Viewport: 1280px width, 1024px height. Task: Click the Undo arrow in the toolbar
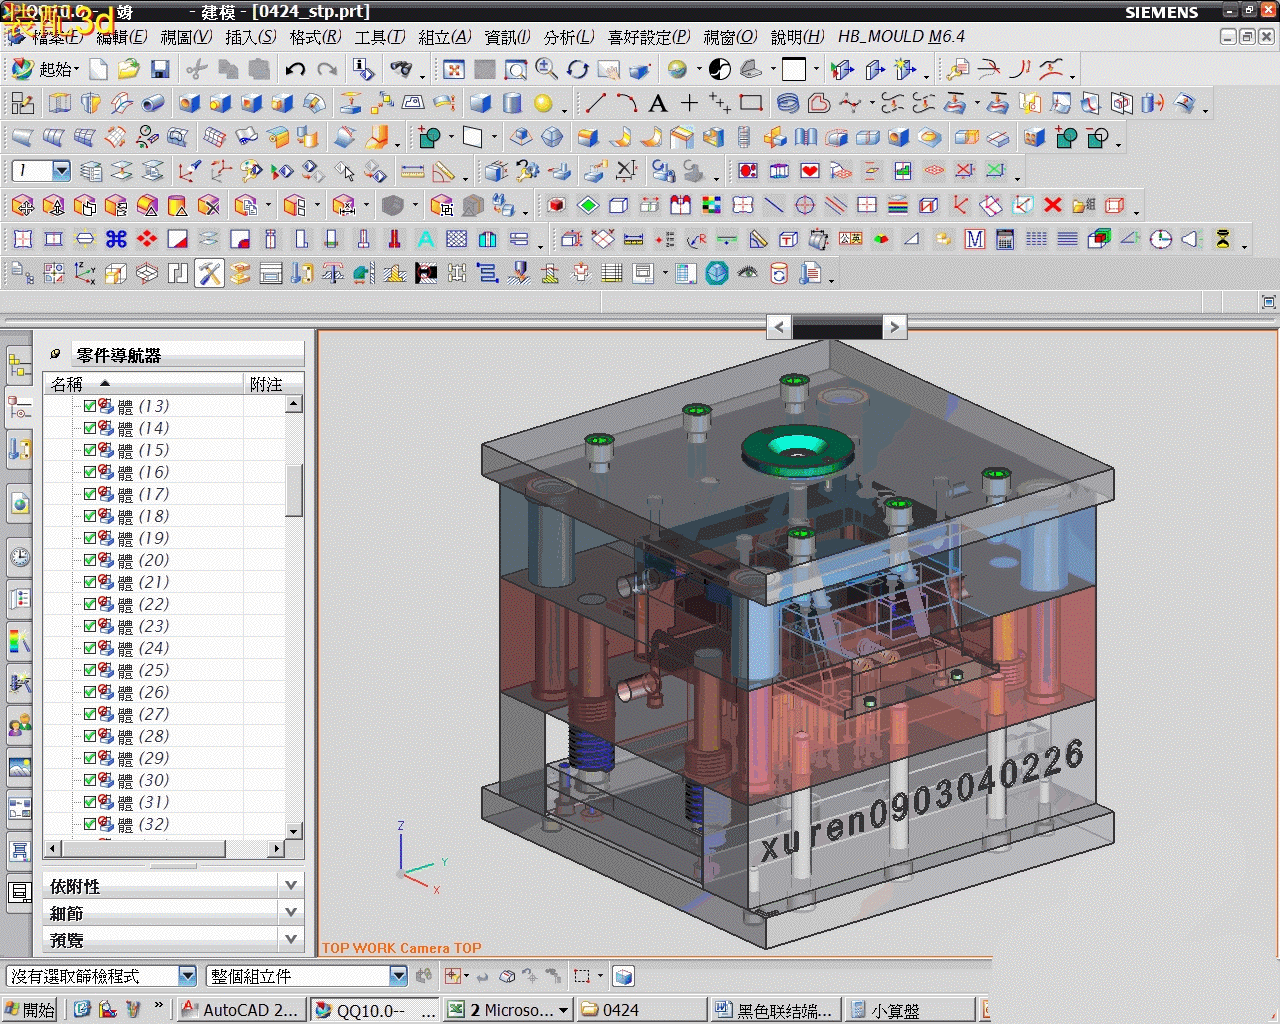pos(294,69)
